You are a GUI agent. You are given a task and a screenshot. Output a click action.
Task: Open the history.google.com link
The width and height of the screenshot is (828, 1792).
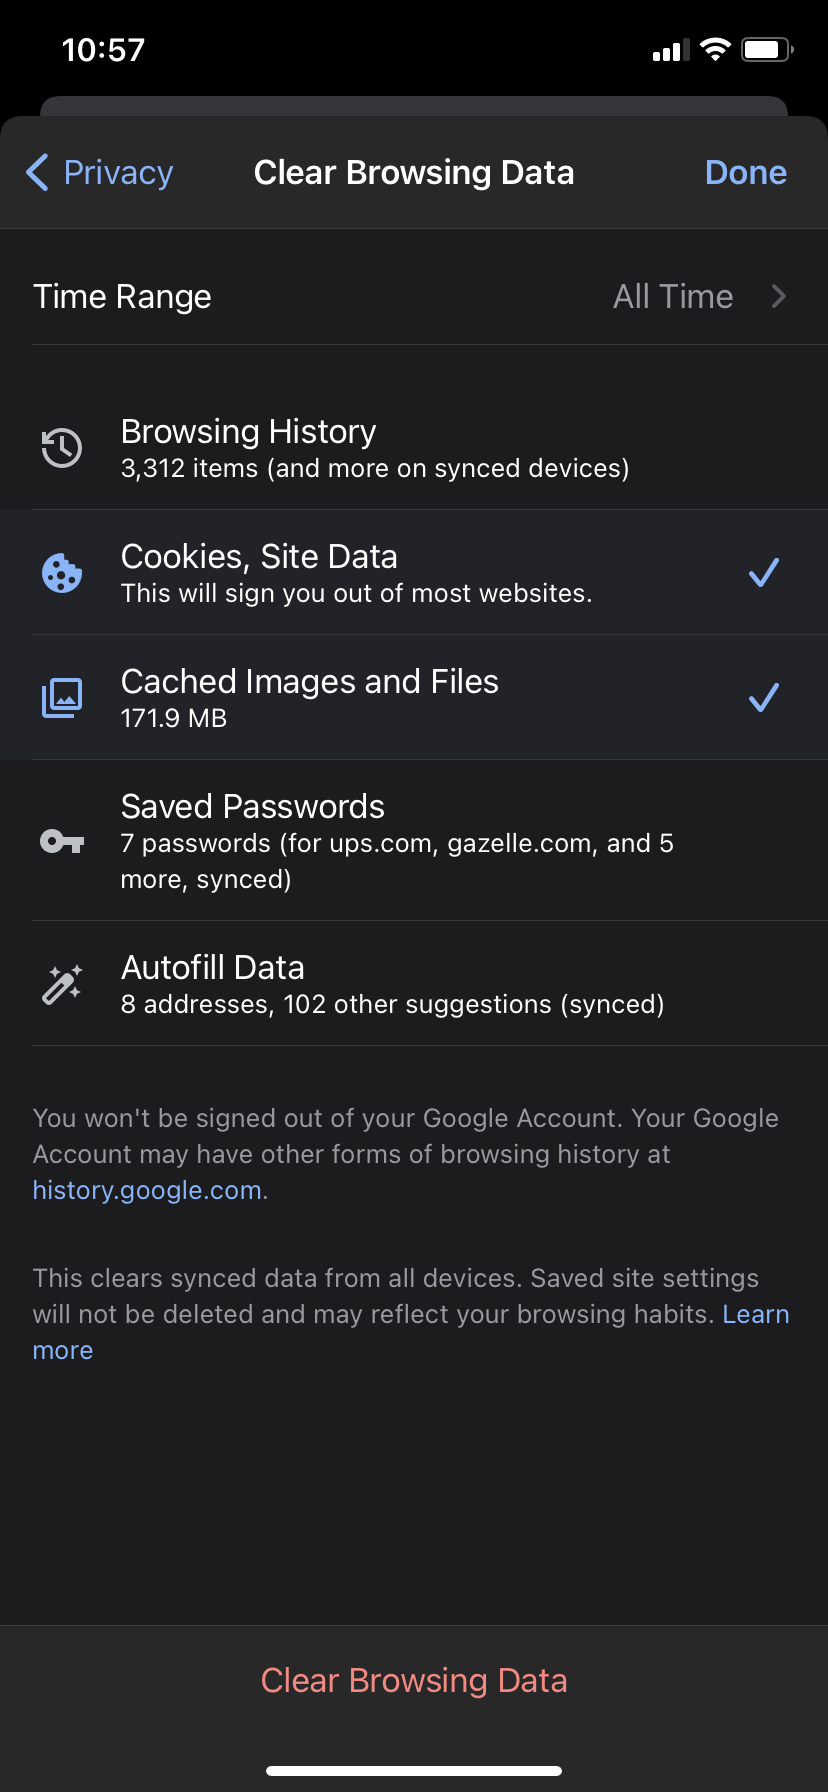coord(146,1189)
